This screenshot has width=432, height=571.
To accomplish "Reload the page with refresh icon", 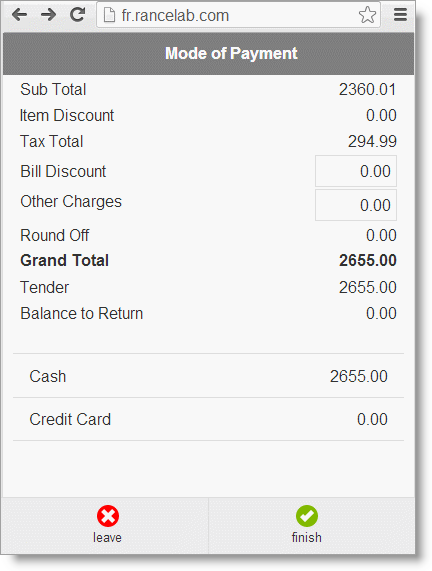I will 78,15.
